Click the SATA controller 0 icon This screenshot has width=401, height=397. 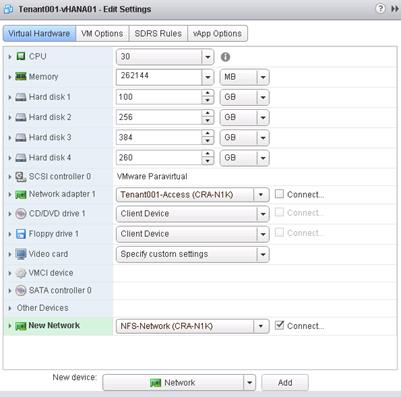(21, 291)
